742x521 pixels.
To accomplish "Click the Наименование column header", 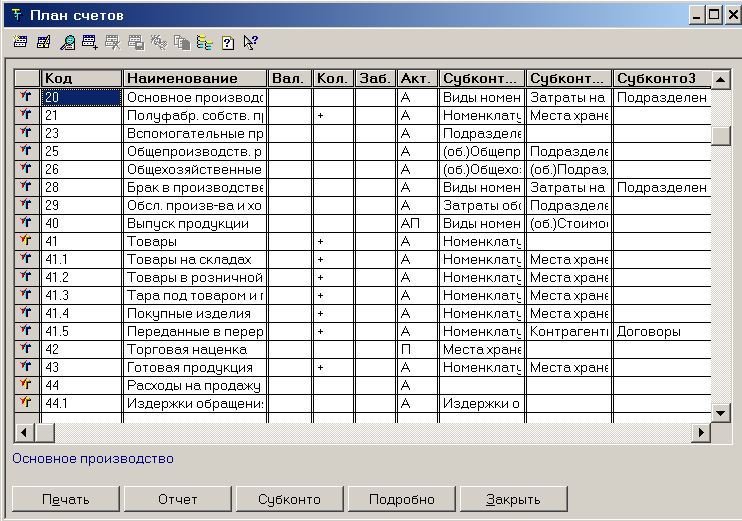I will click(194, 78).
